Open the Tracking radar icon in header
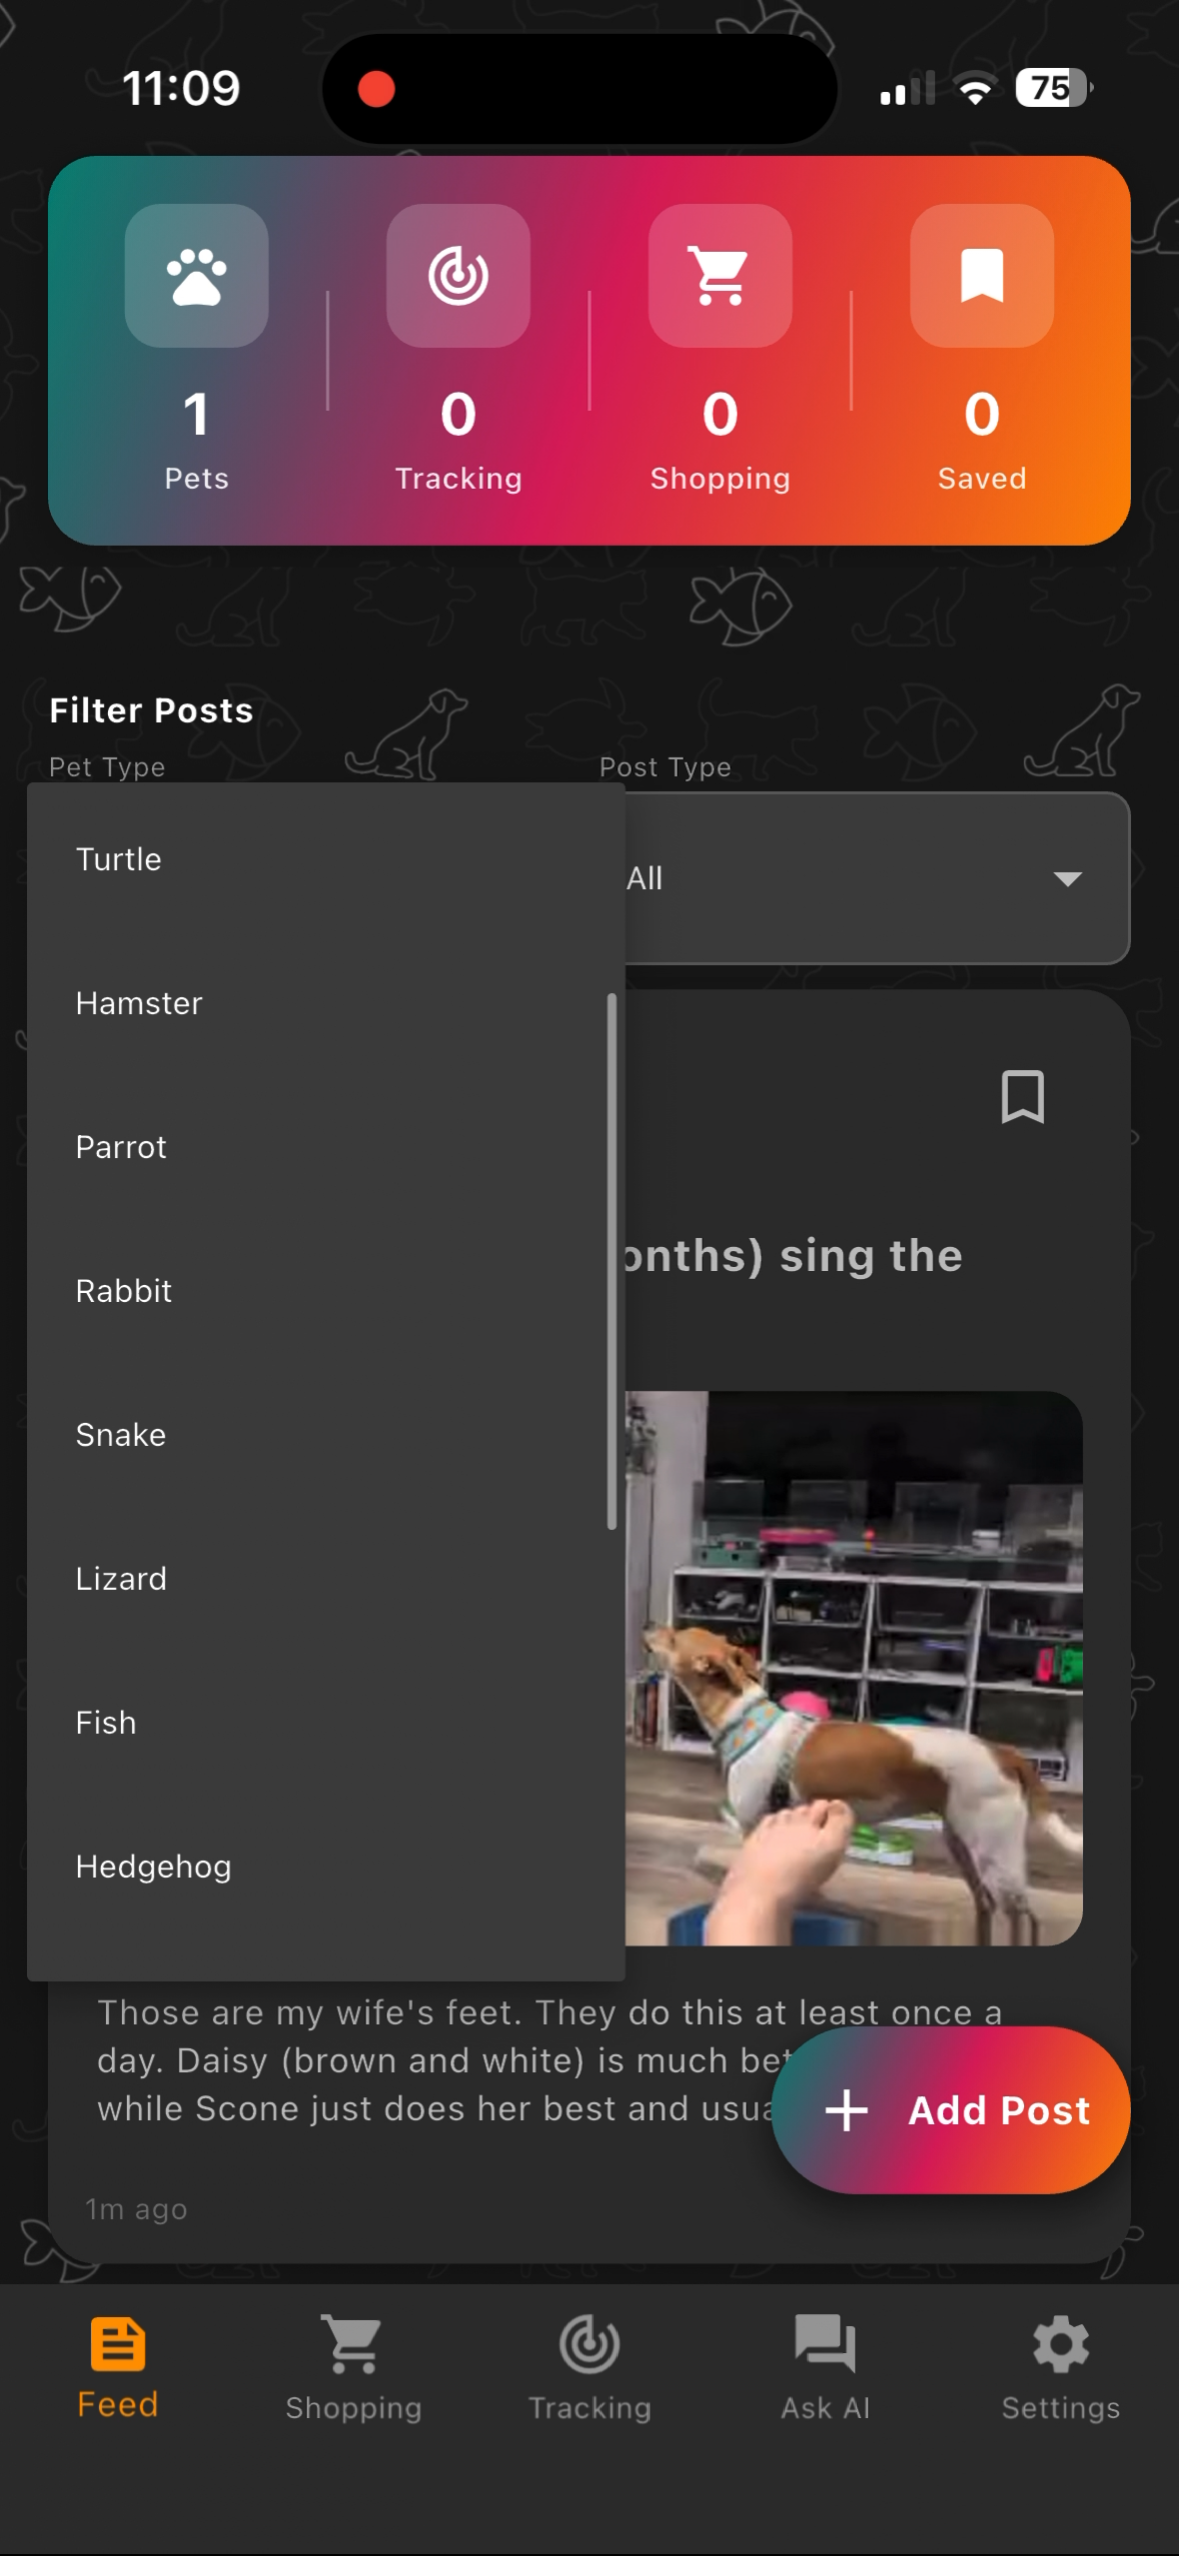1179x2556 pixels. click(458, 276)
